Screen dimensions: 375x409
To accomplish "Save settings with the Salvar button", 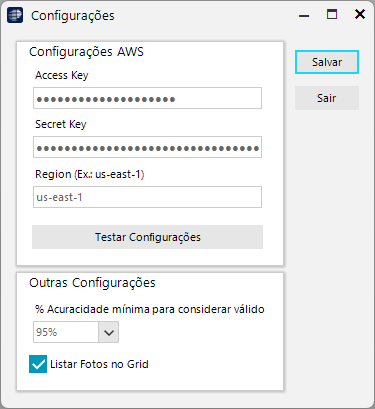I will pos(327,62).
